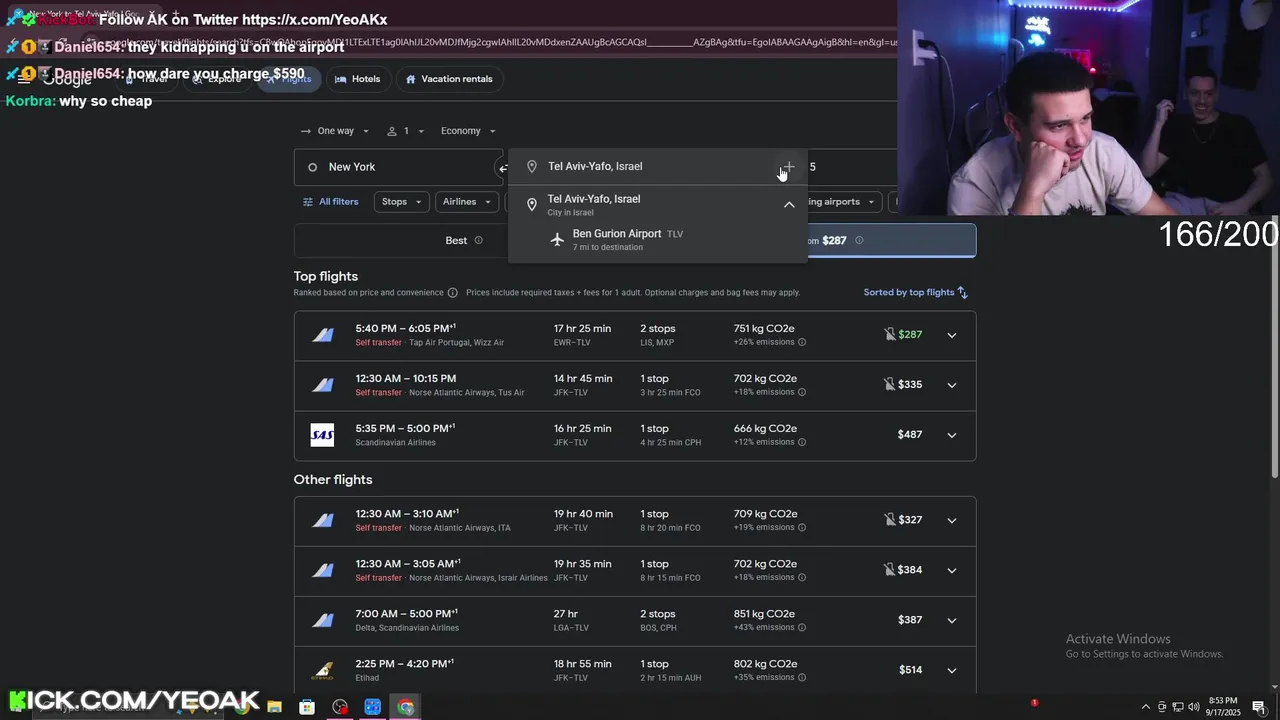Open All filters
The image size is (1280, 720).
(330, 202)
